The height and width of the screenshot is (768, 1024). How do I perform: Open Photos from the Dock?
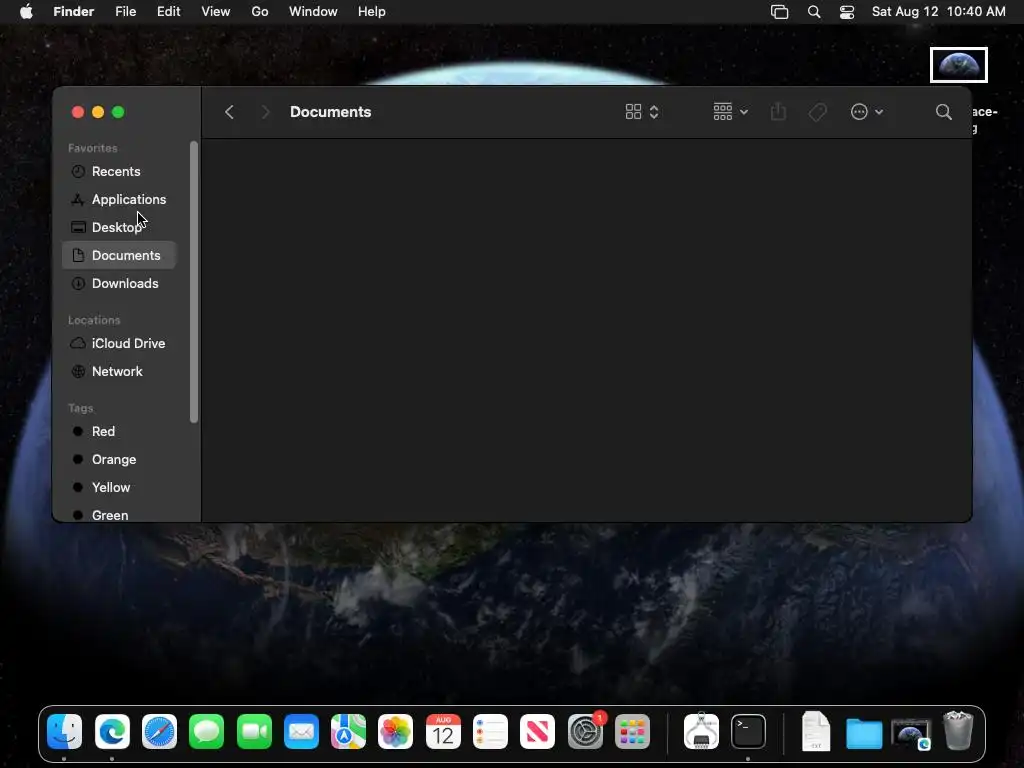point(395,731)
